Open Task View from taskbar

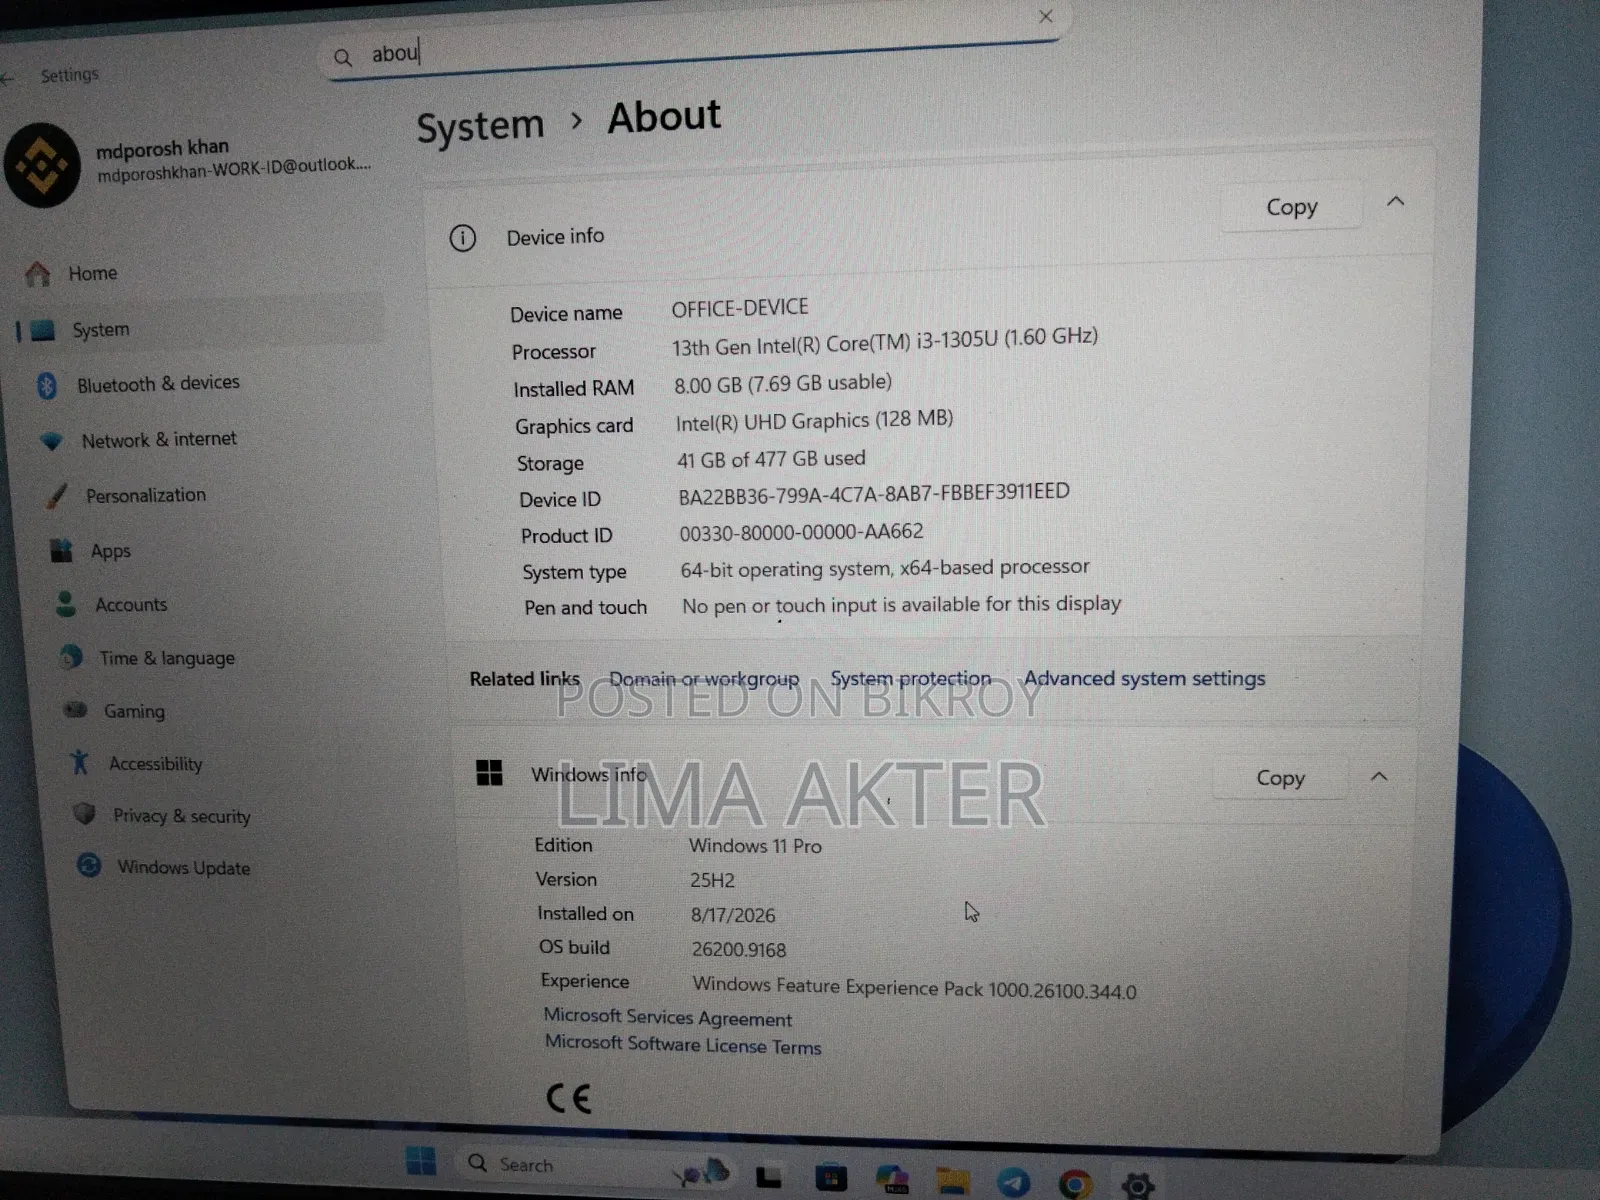pyautogui.click(x=768, y=1177)
